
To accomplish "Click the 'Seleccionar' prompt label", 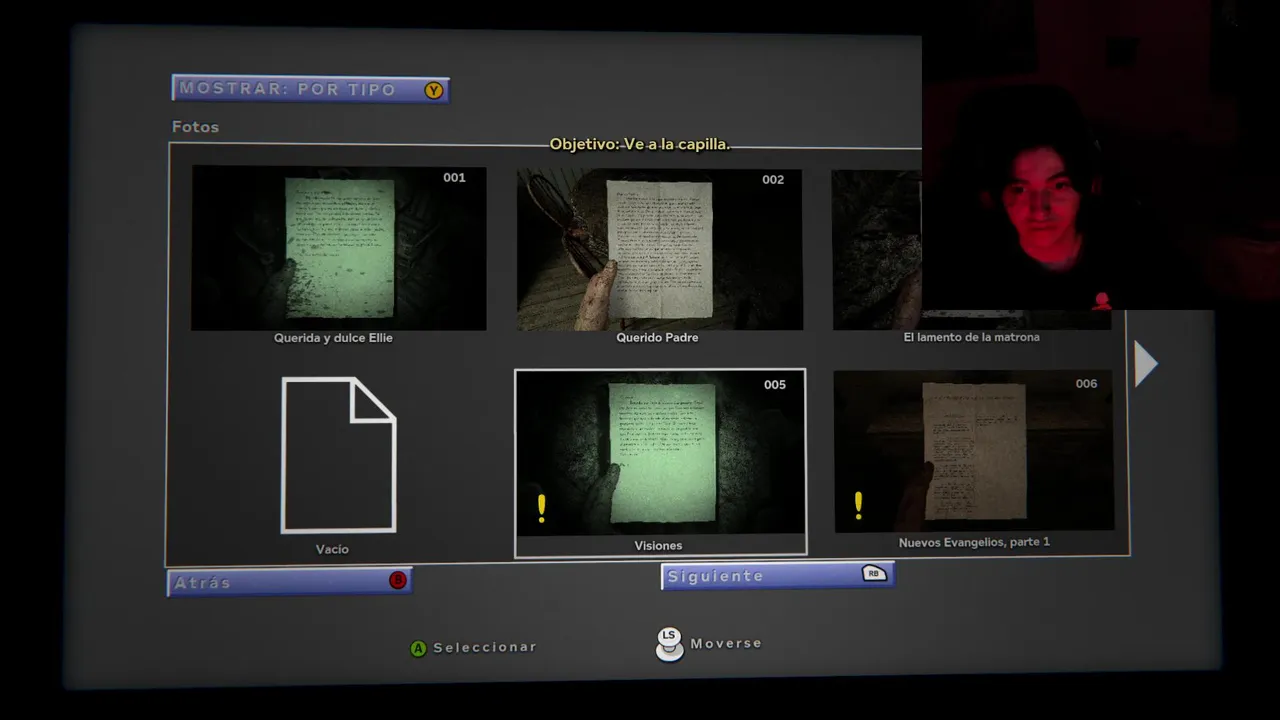I will coord(485,647).
